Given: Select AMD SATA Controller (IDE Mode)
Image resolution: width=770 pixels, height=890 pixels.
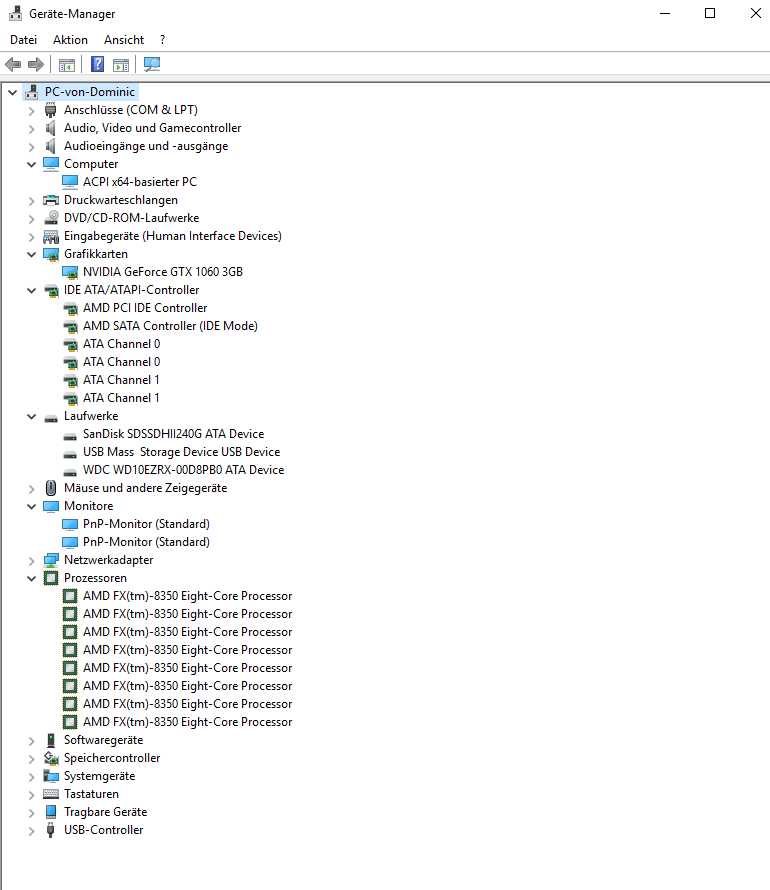Looking at the screenshot, I should [x=170, y=326].
